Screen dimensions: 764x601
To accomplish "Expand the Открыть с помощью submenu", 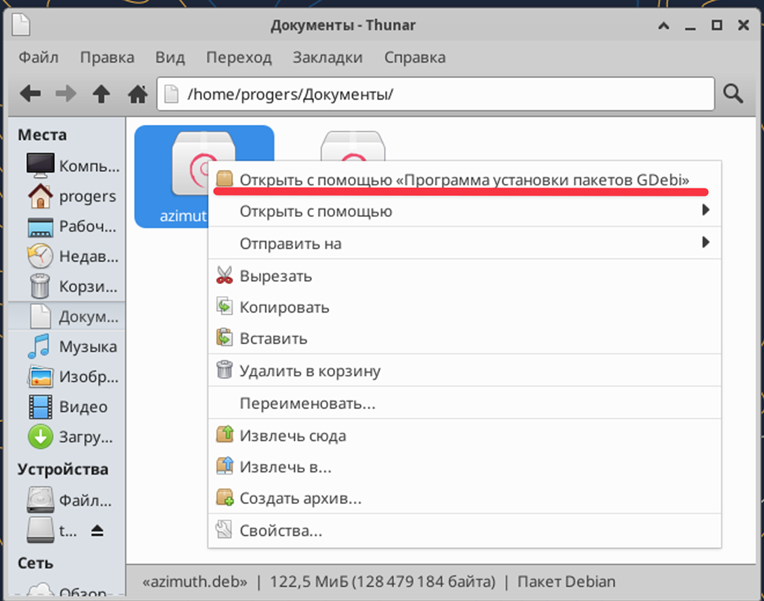I will [x=464, y=211].
